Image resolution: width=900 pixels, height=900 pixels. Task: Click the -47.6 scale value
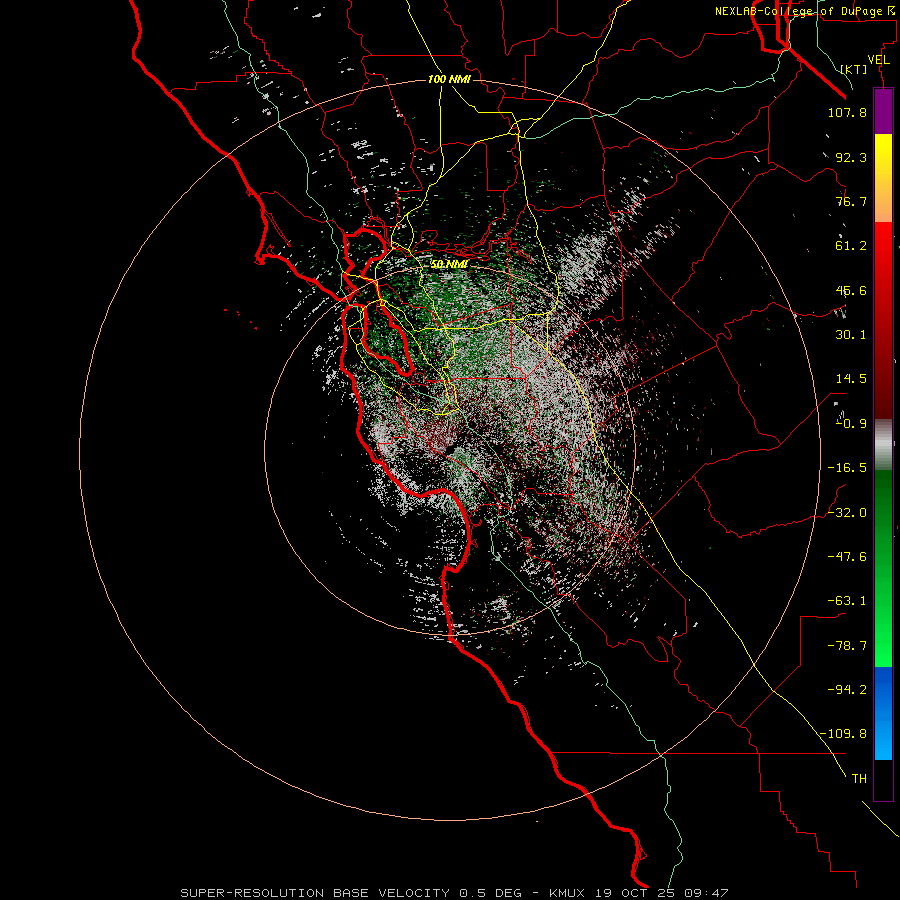point(847,557)
